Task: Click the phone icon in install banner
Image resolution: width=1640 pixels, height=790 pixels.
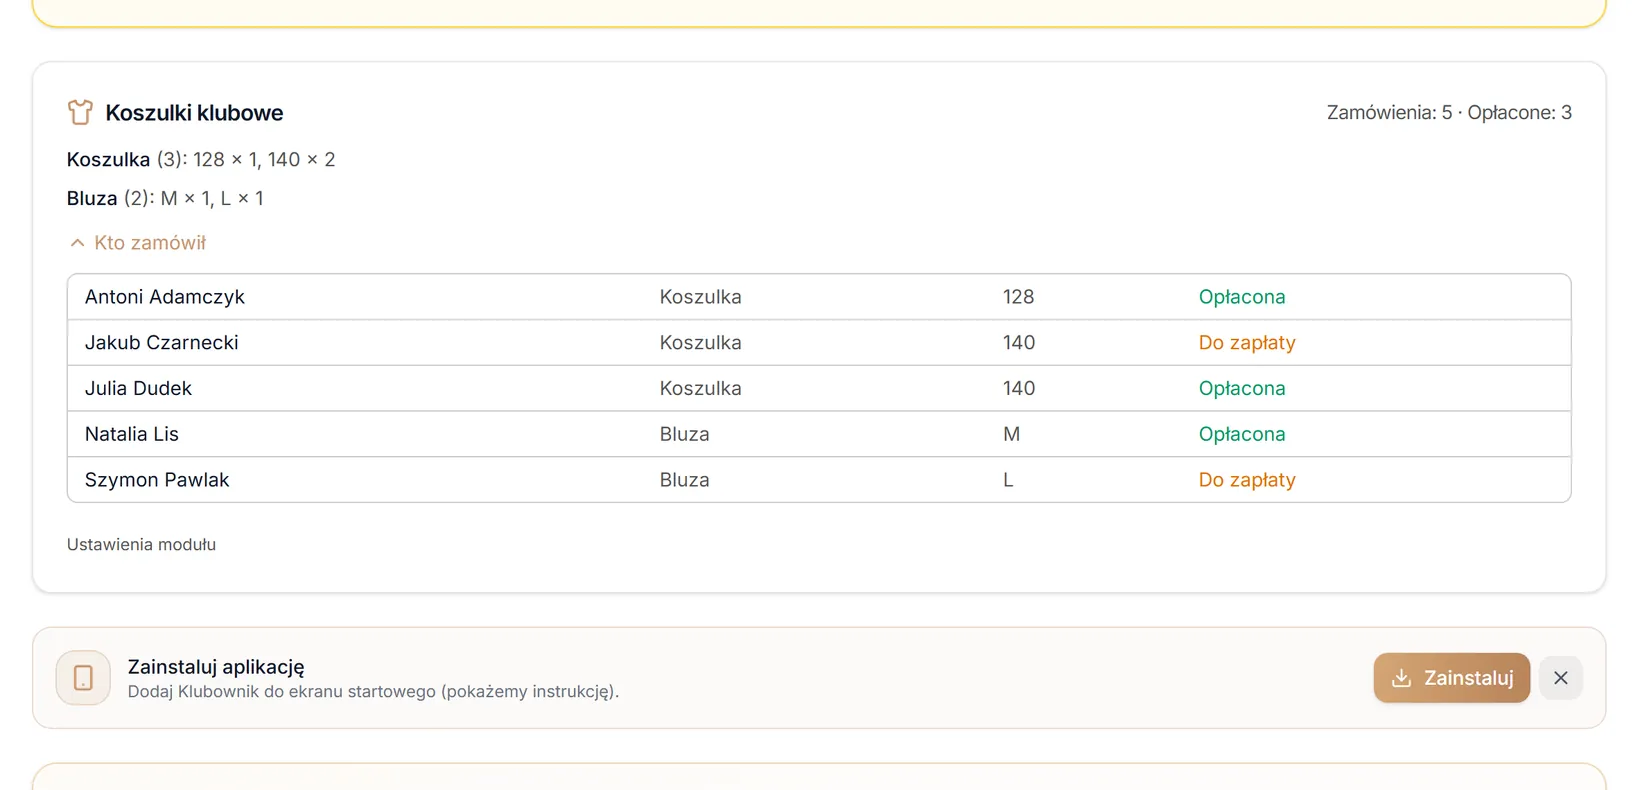Action: 83,678
